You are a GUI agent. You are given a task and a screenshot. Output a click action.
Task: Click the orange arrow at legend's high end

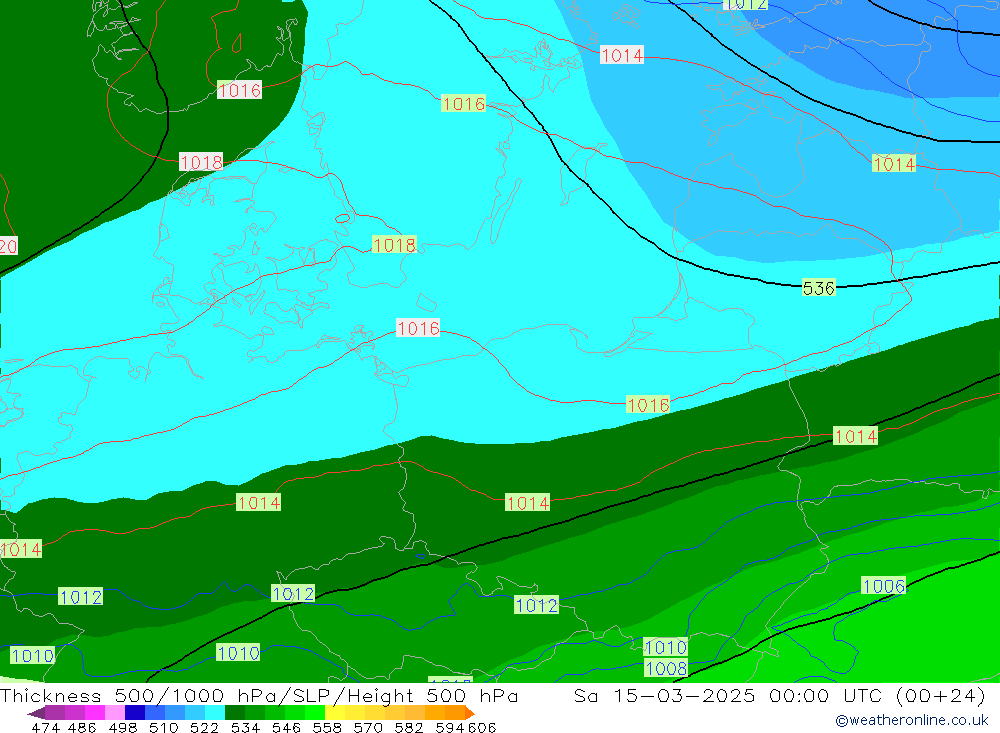(x=469, y=713)
